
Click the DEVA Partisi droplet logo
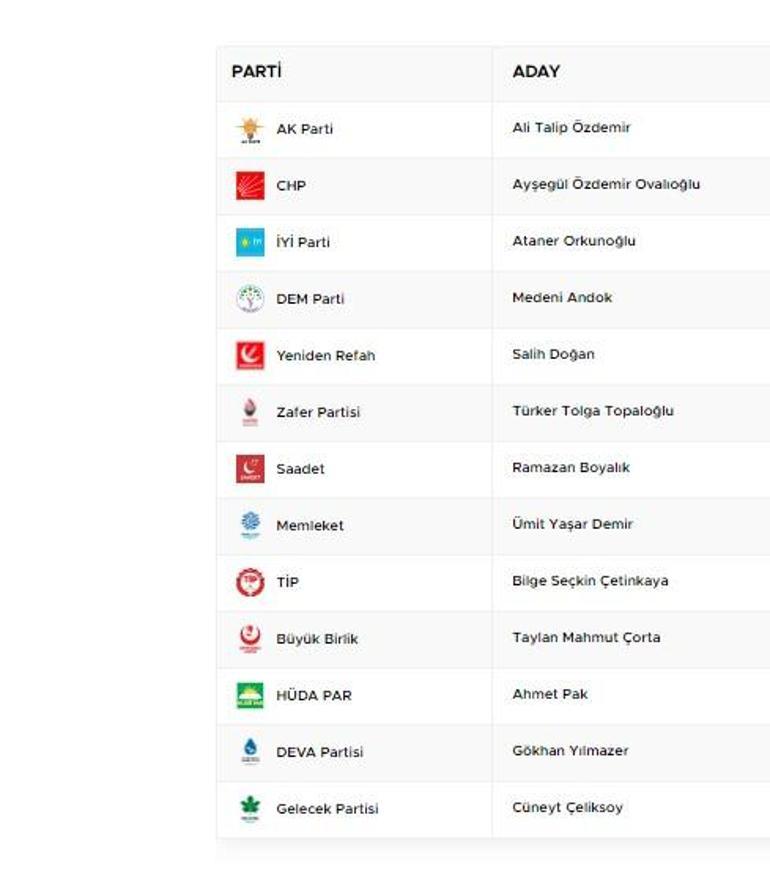point(250,752)
